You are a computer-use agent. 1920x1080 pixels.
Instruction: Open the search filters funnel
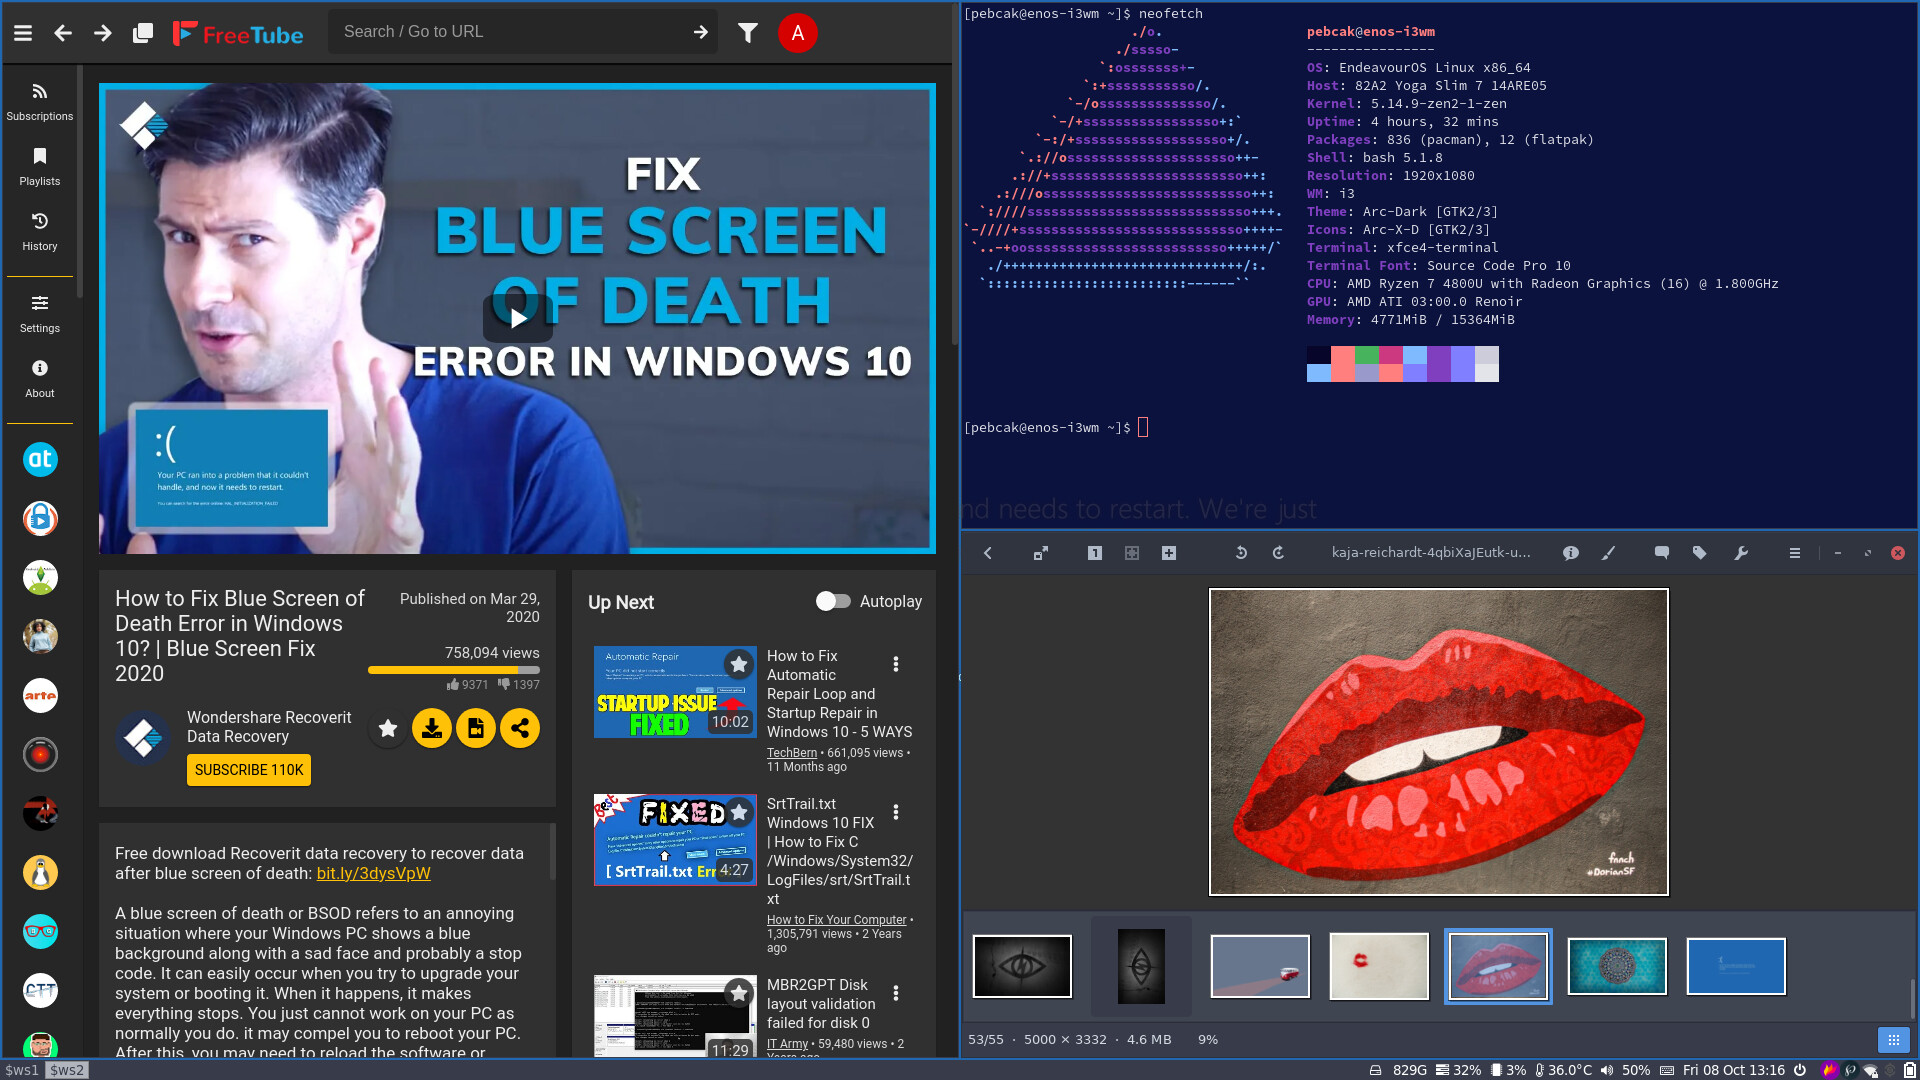click(748, 33)
